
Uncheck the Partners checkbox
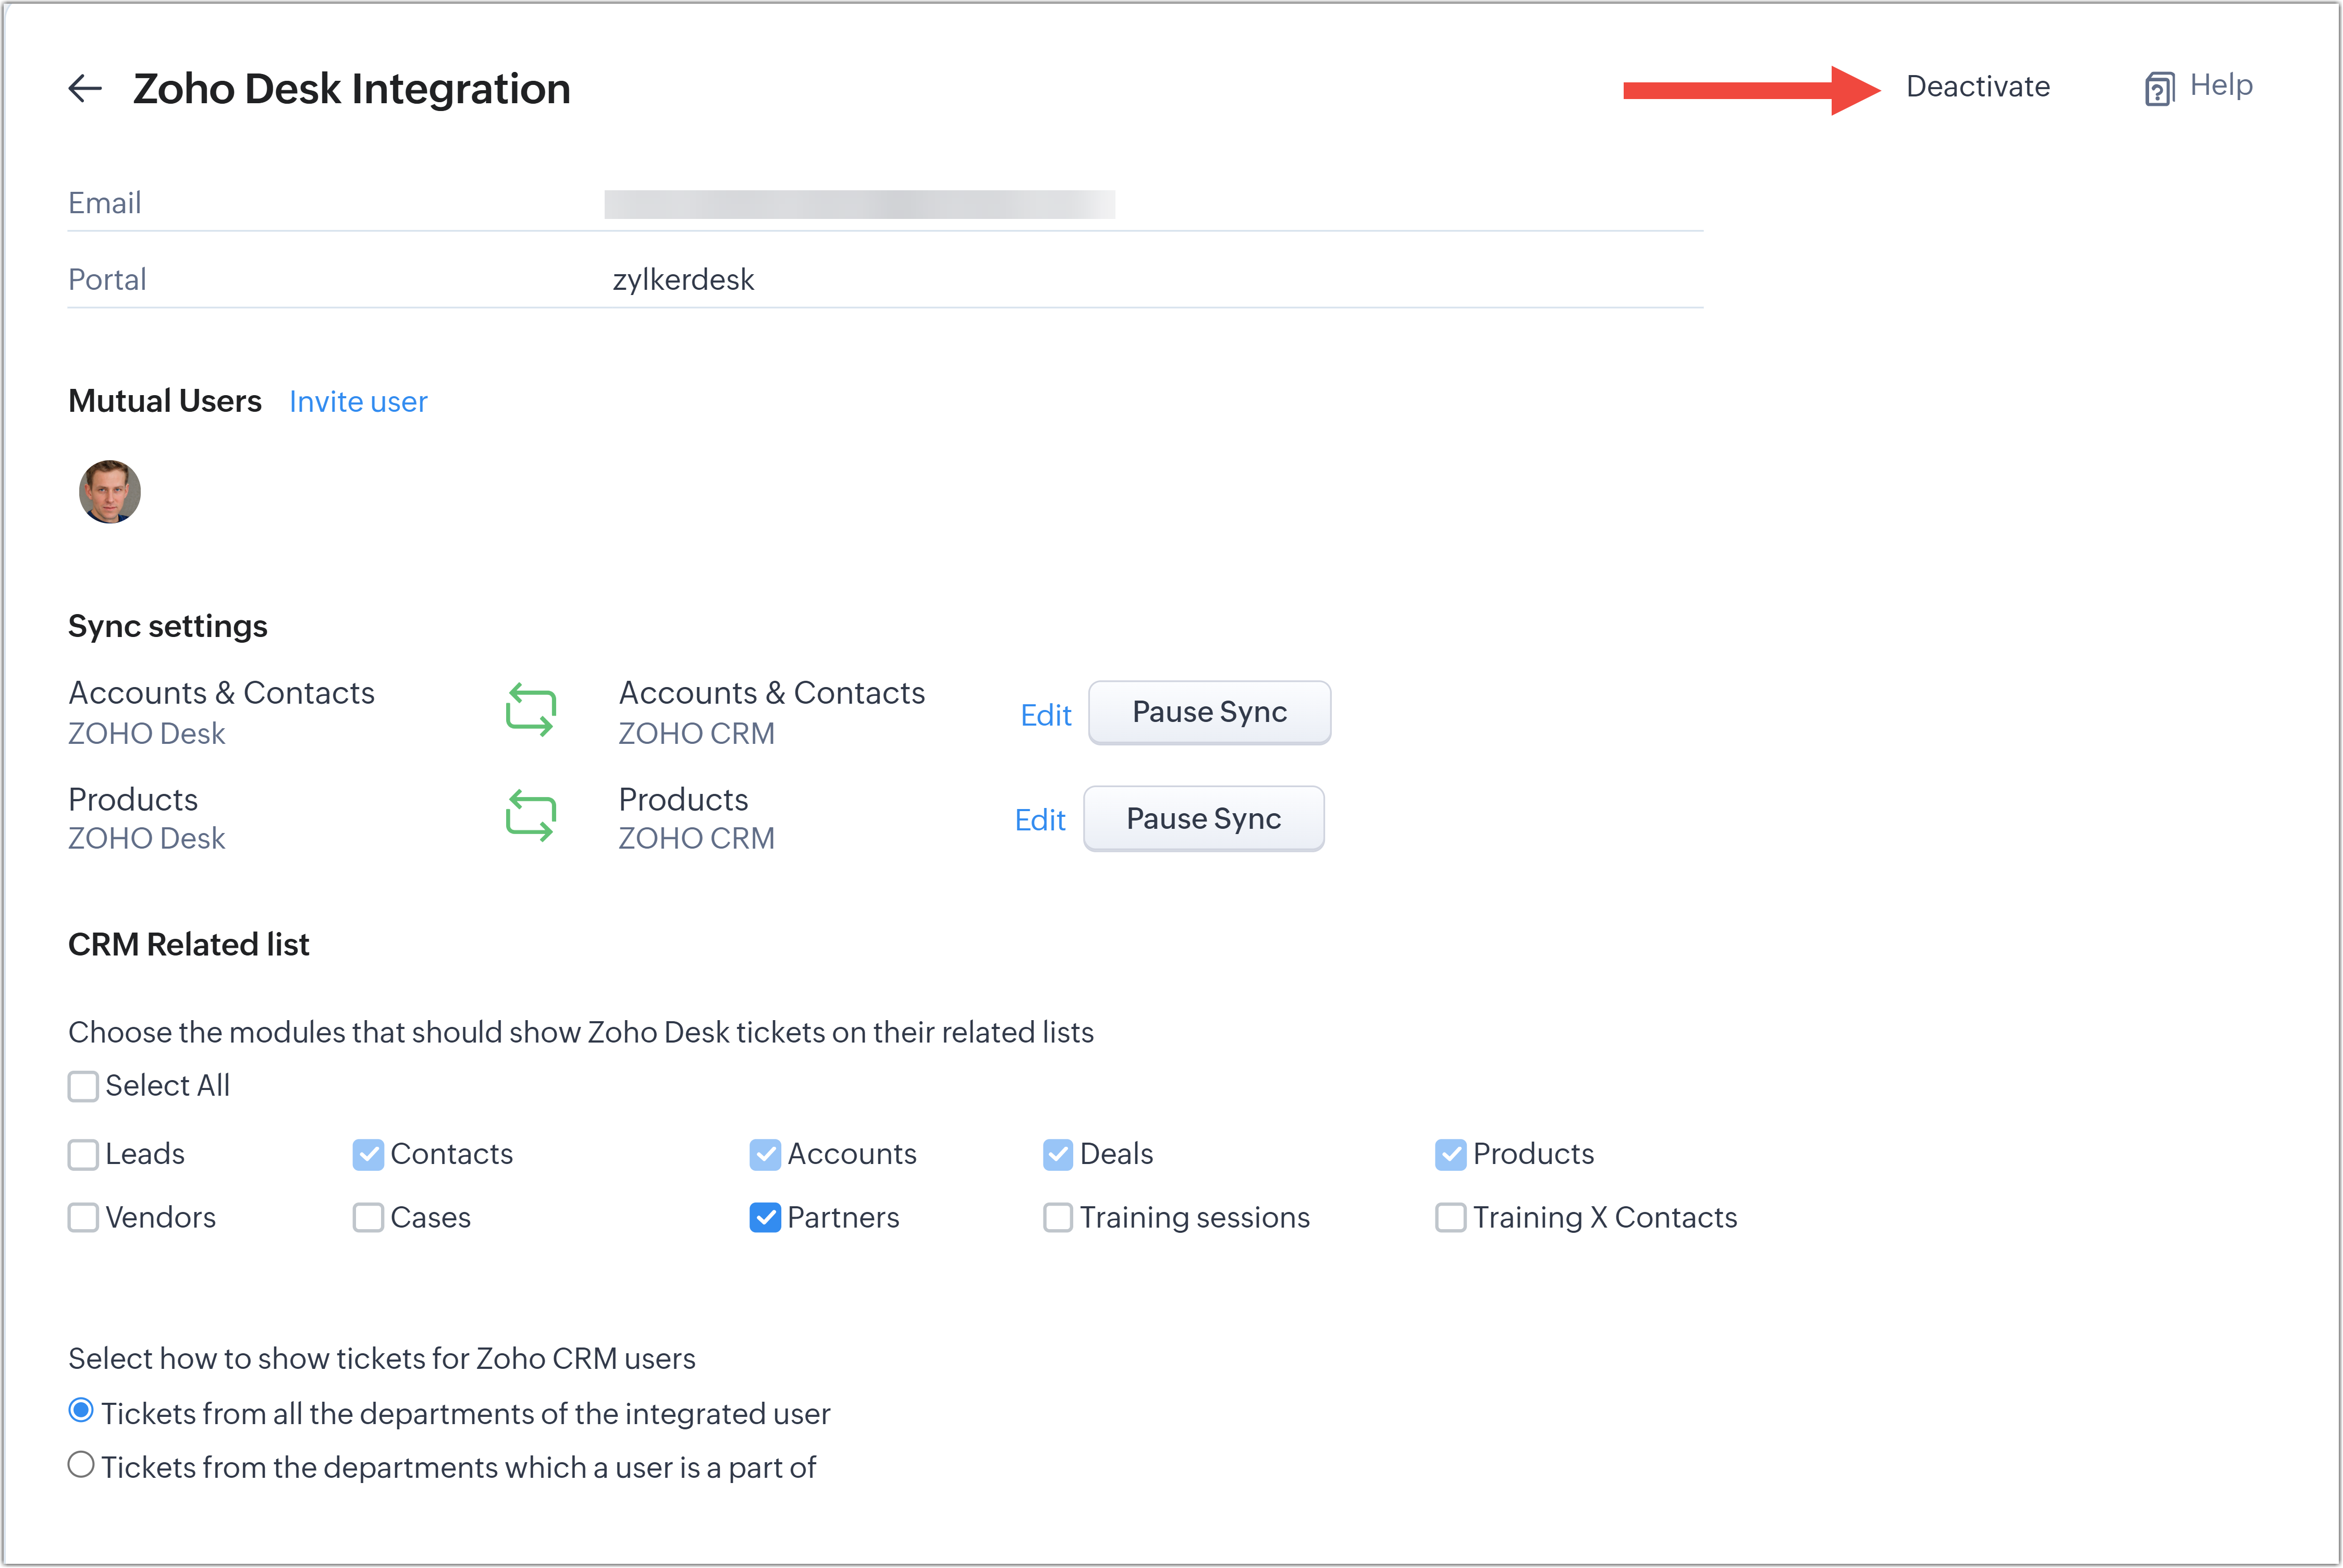[x=765, y=1218]
